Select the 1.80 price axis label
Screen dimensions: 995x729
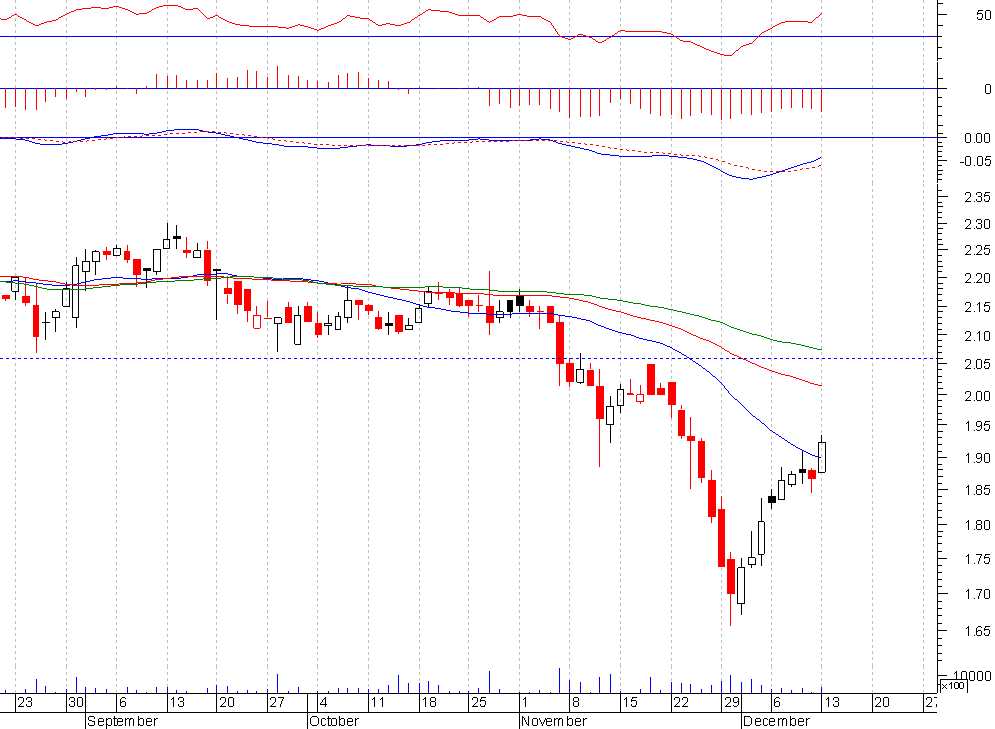pos(977,525)
